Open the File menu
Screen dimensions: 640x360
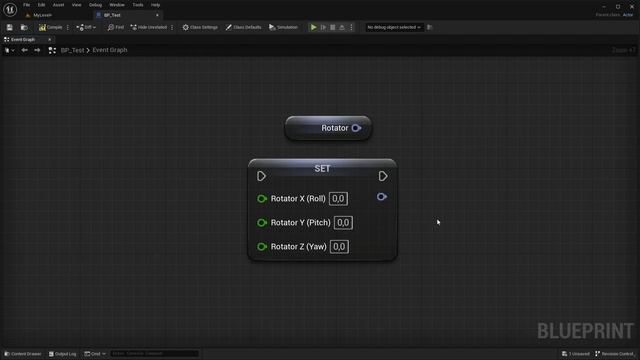click(27, 5)
